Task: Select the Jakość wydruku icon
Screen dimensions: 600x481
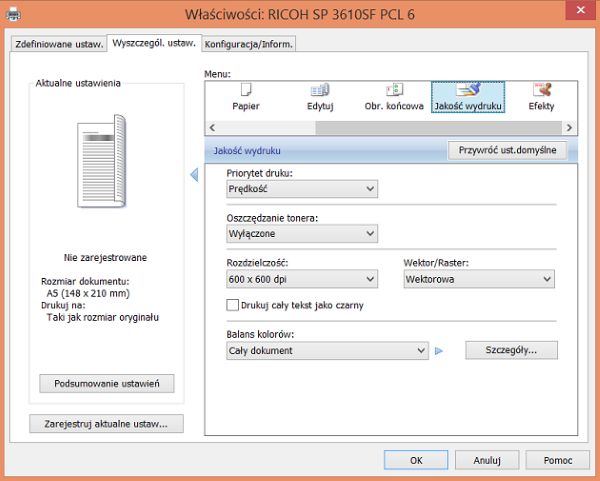Action: coord(468,97)
